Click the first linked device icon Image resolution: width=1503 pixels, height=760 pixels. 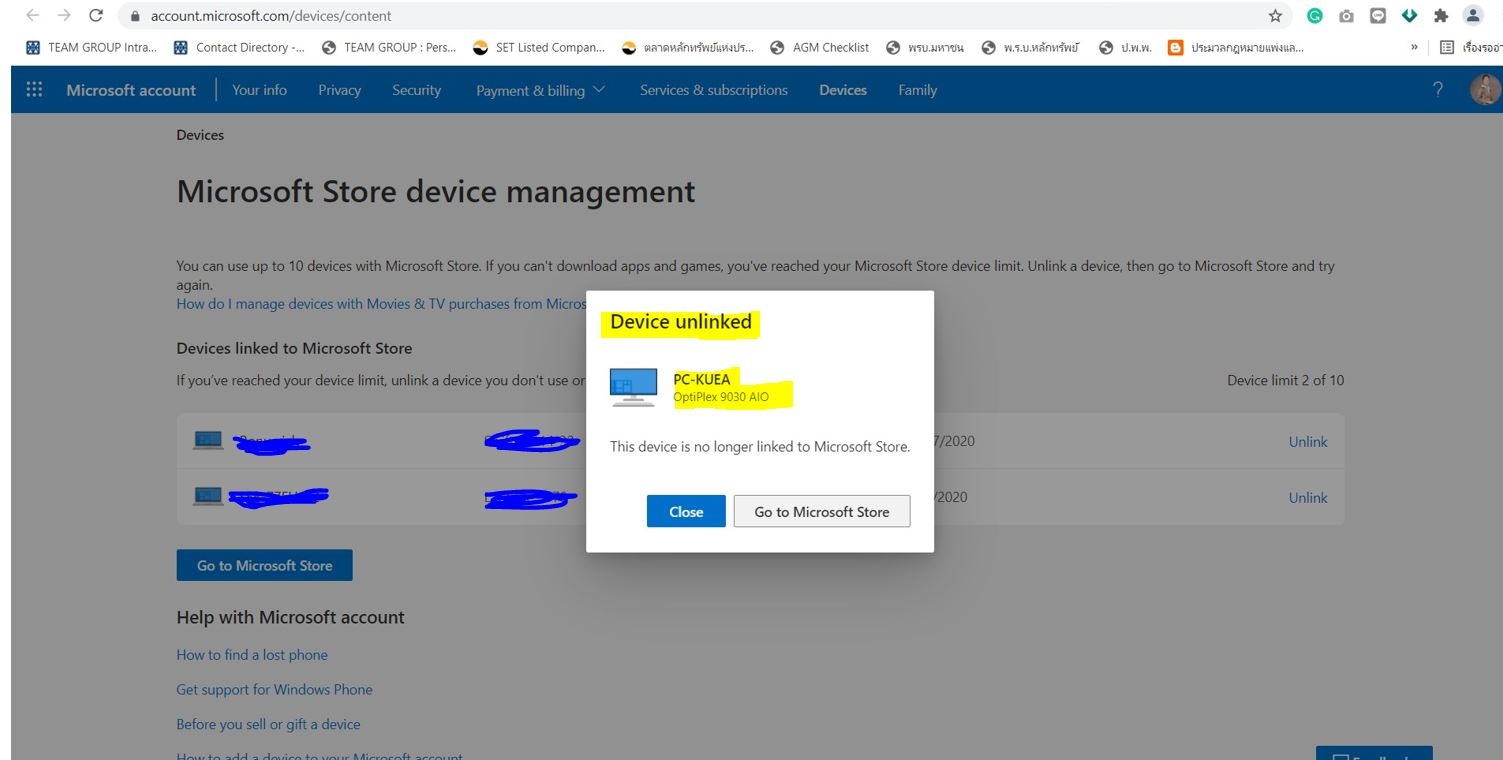(x=208, y=440)
